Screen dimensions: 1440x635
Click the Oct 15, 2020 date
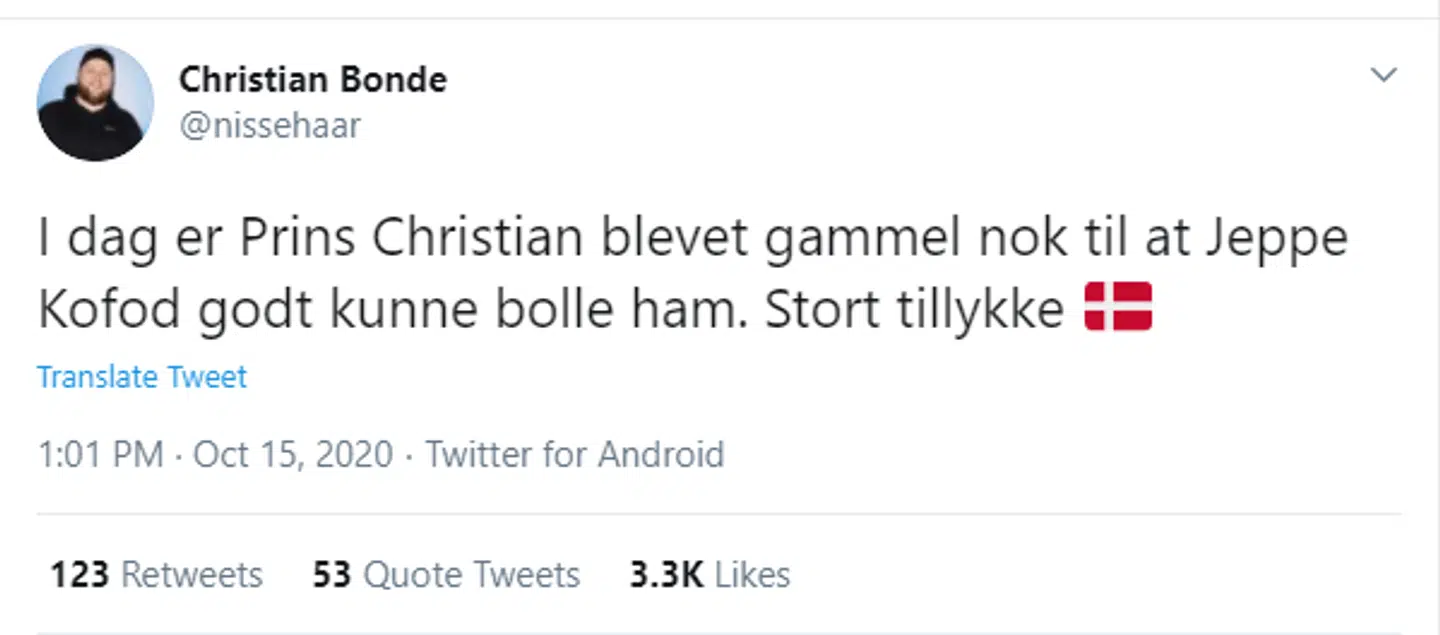(293, 454)
